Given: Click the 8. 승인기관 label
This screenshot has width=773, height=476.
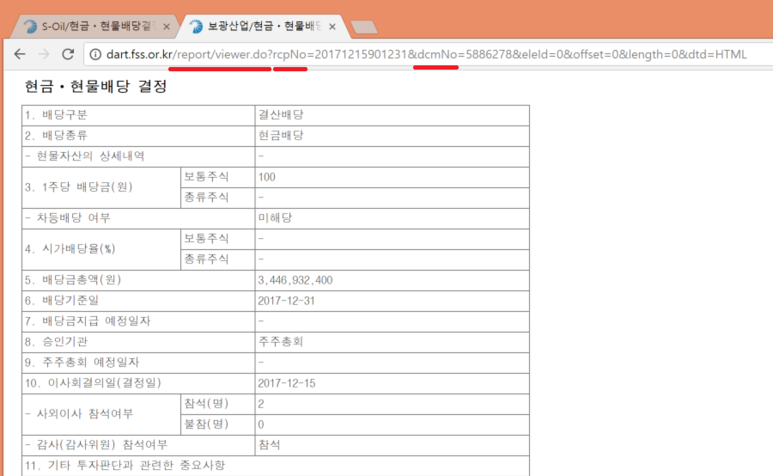Looking at the screenshot, I should coord(56,341).
